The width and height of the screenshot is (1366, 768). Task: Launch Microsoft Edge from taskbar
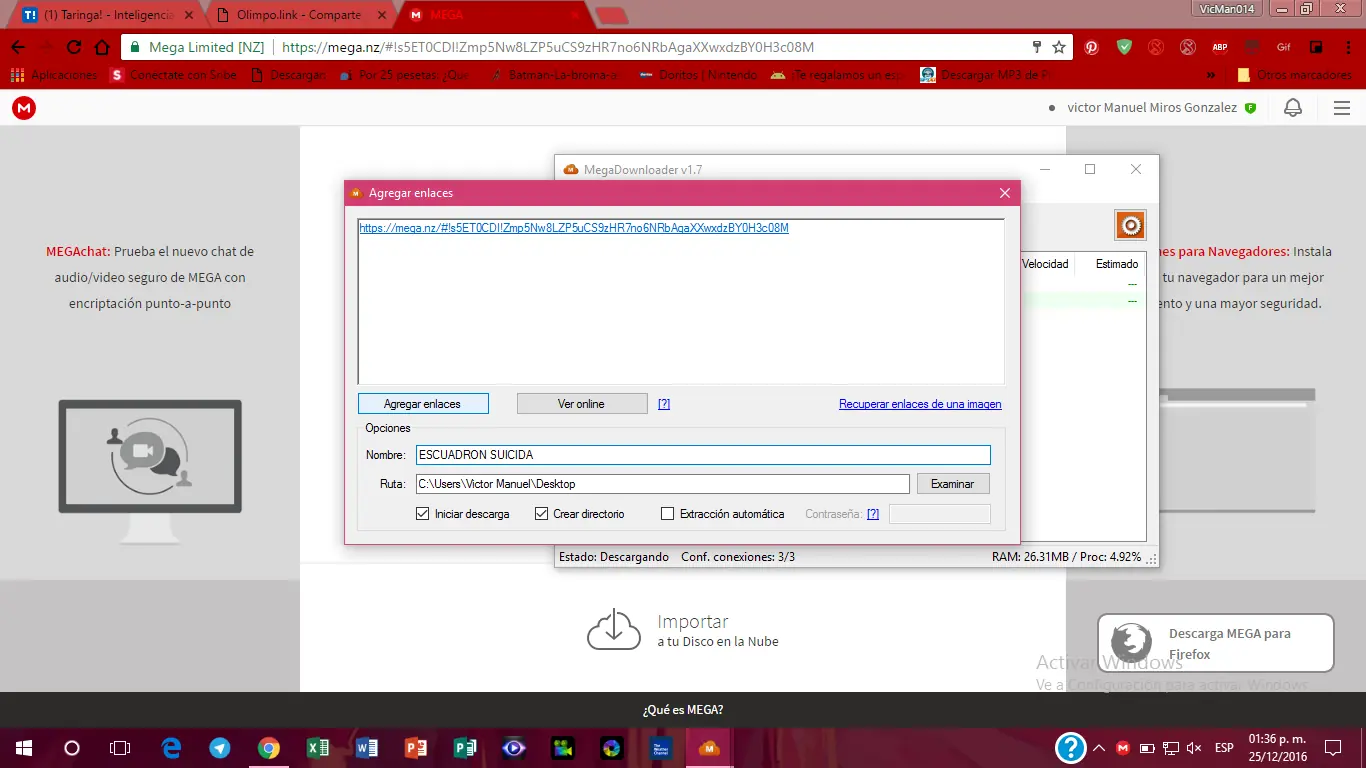171,747
